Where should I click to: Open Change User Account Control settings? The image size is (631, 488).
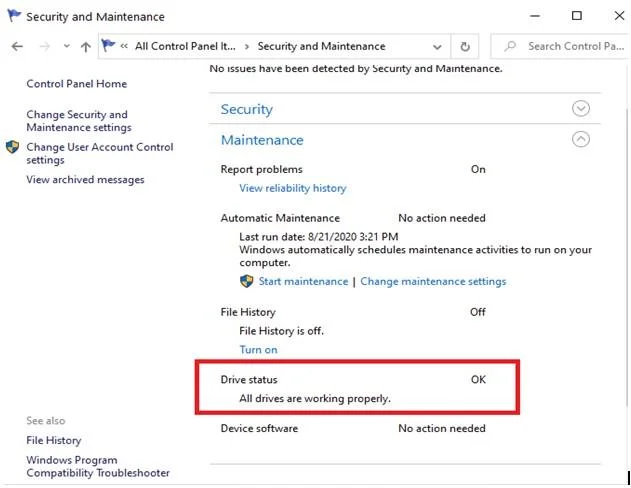point(100,153)
